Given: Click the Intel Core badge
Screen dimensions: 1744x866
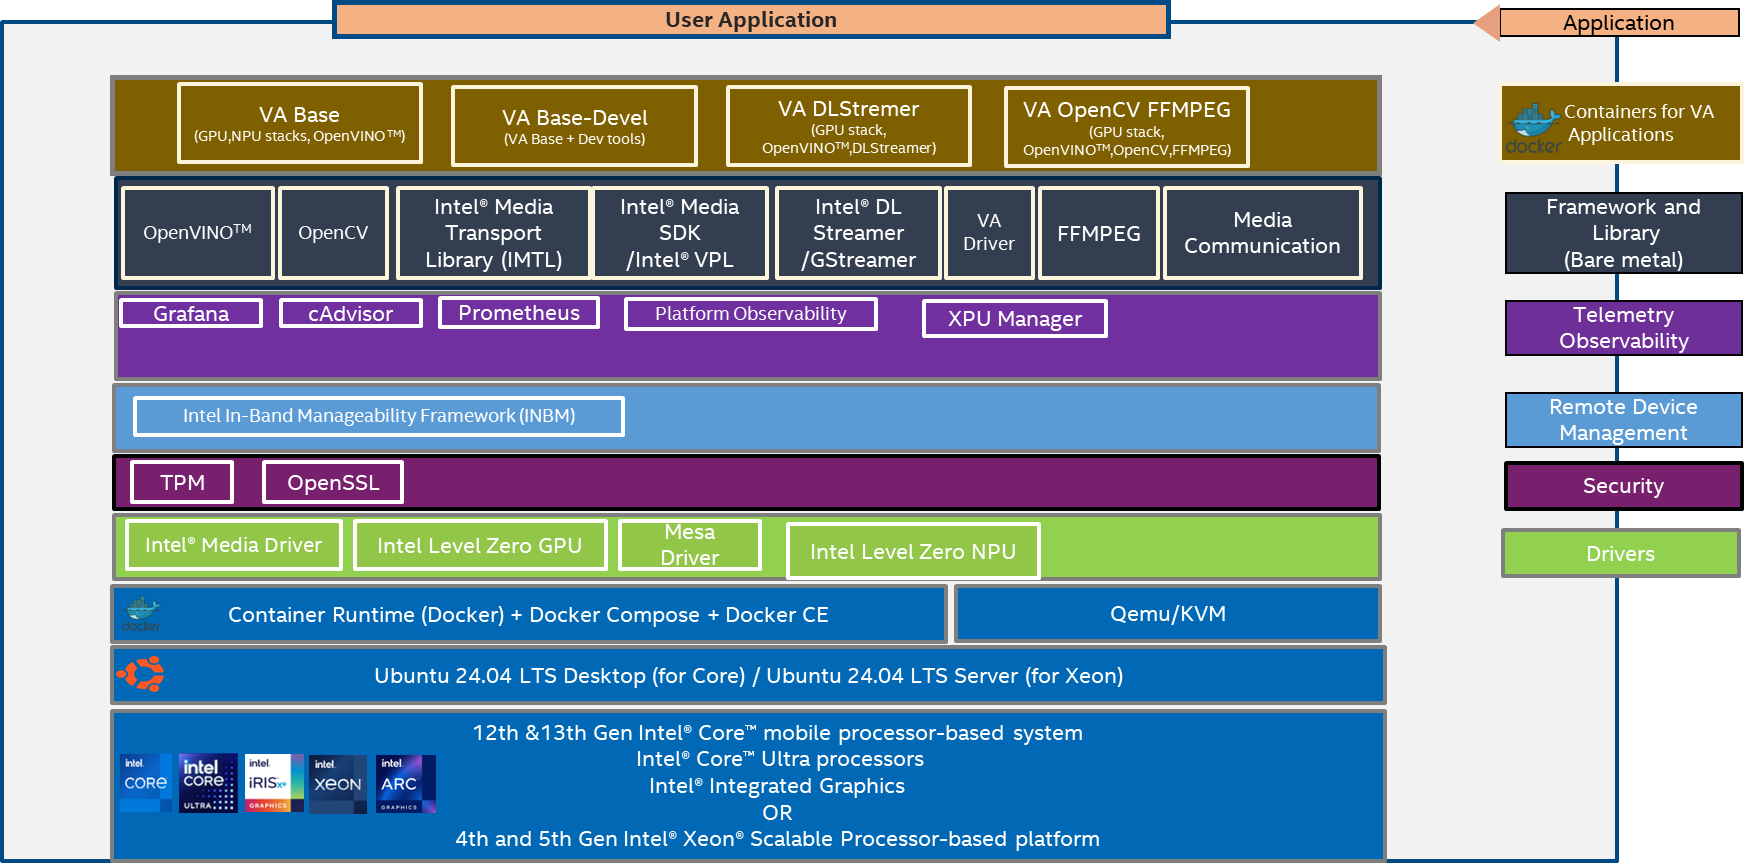Looking at the screenshot, I should pos(146,783).
